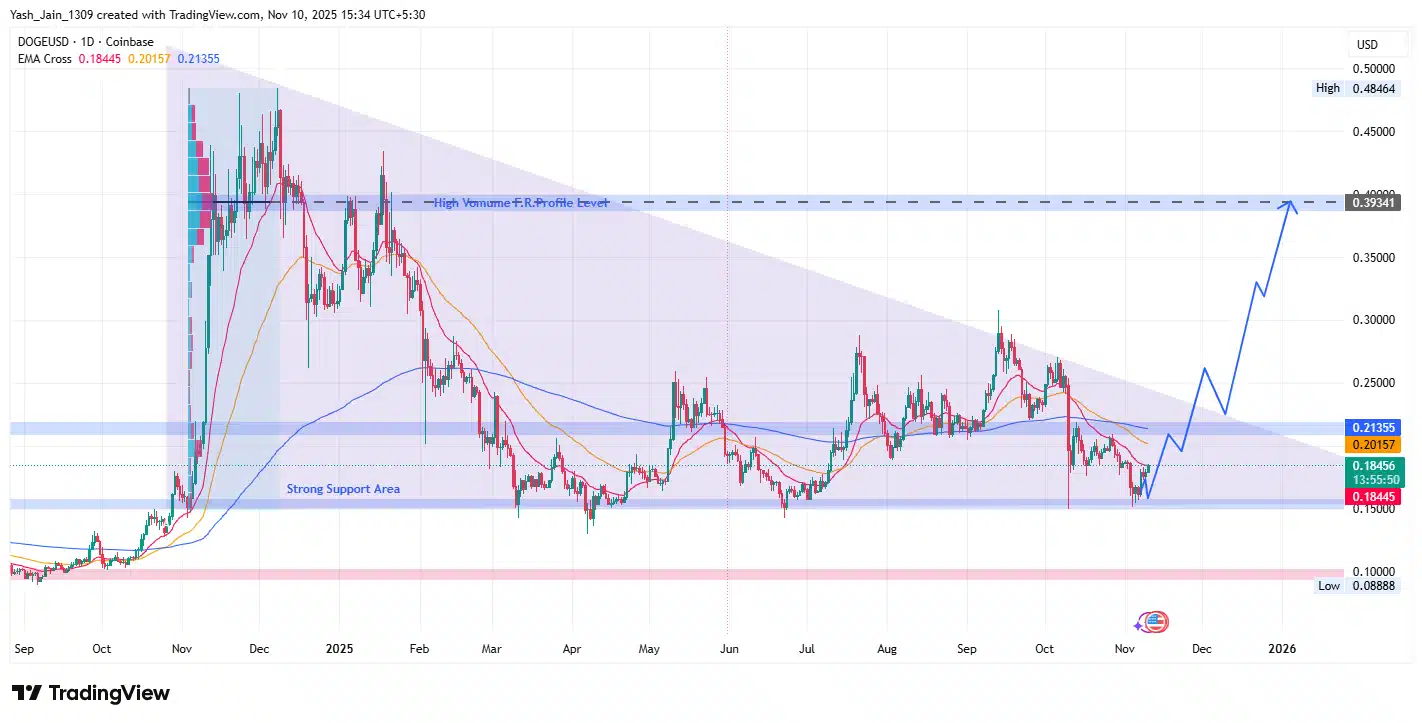Click the 13:55:50 bar countdown timer

point(1374,480)
